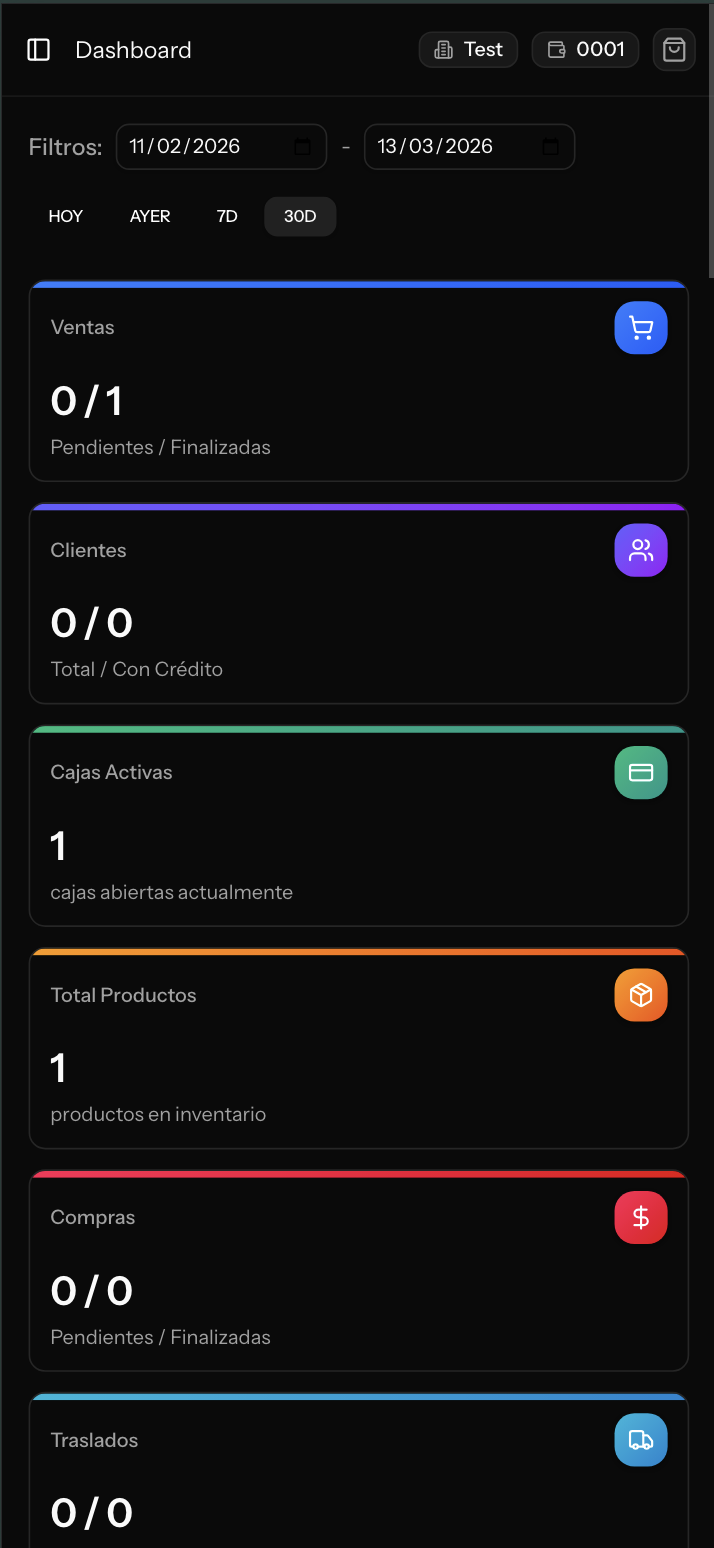The width and height of the screenshot is (714, 1548).
Task: Open the sidebar panel toggle icon
Action: [x=38, y=50]
